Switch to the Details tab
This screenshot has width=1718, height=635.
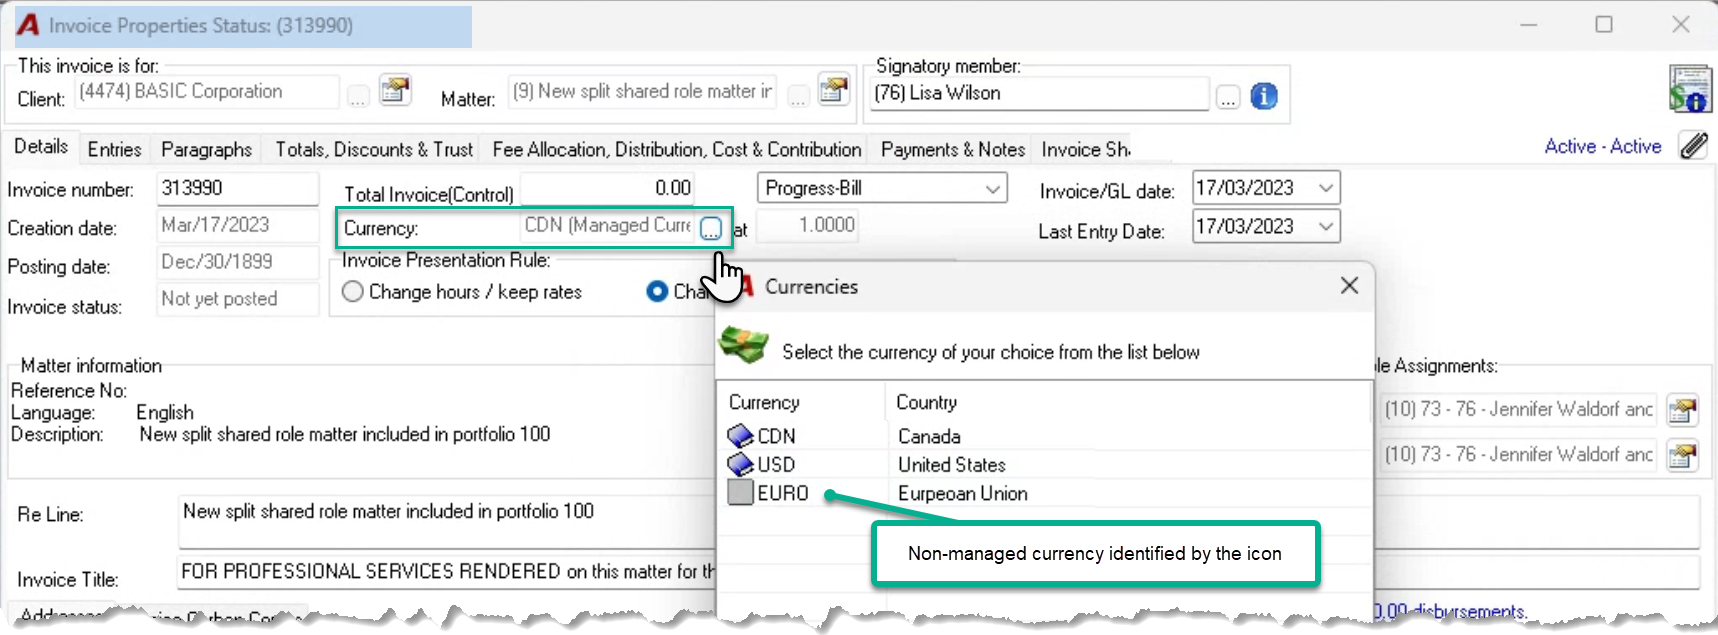point(41,146)
